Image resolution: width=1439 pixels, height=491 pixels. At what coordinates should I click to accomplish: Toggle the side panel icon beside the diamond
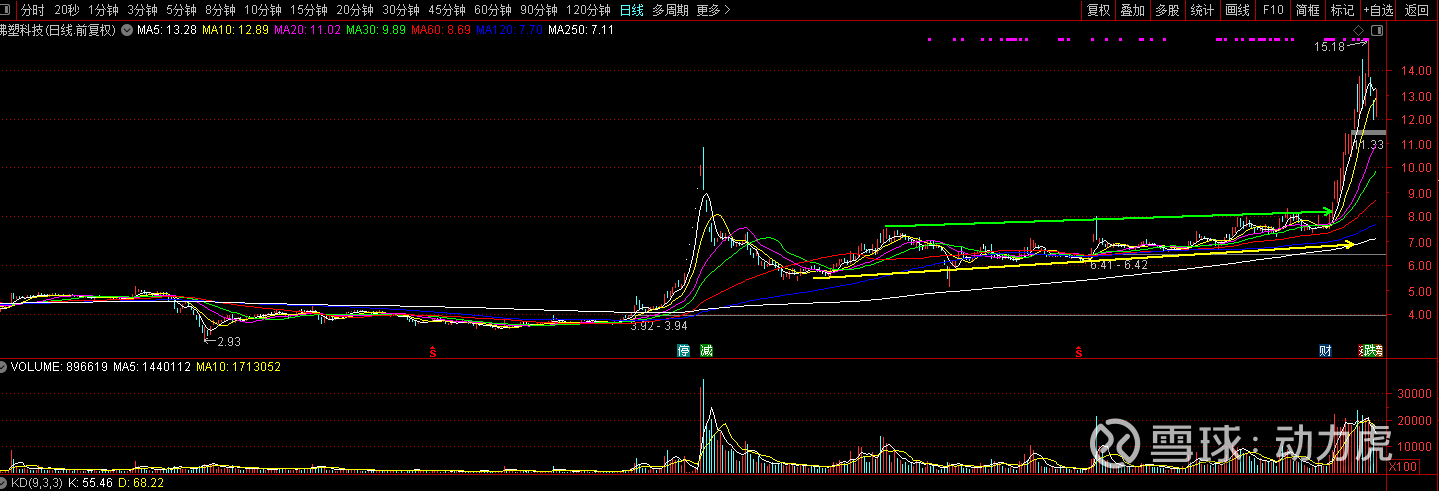click(1376, 31)
